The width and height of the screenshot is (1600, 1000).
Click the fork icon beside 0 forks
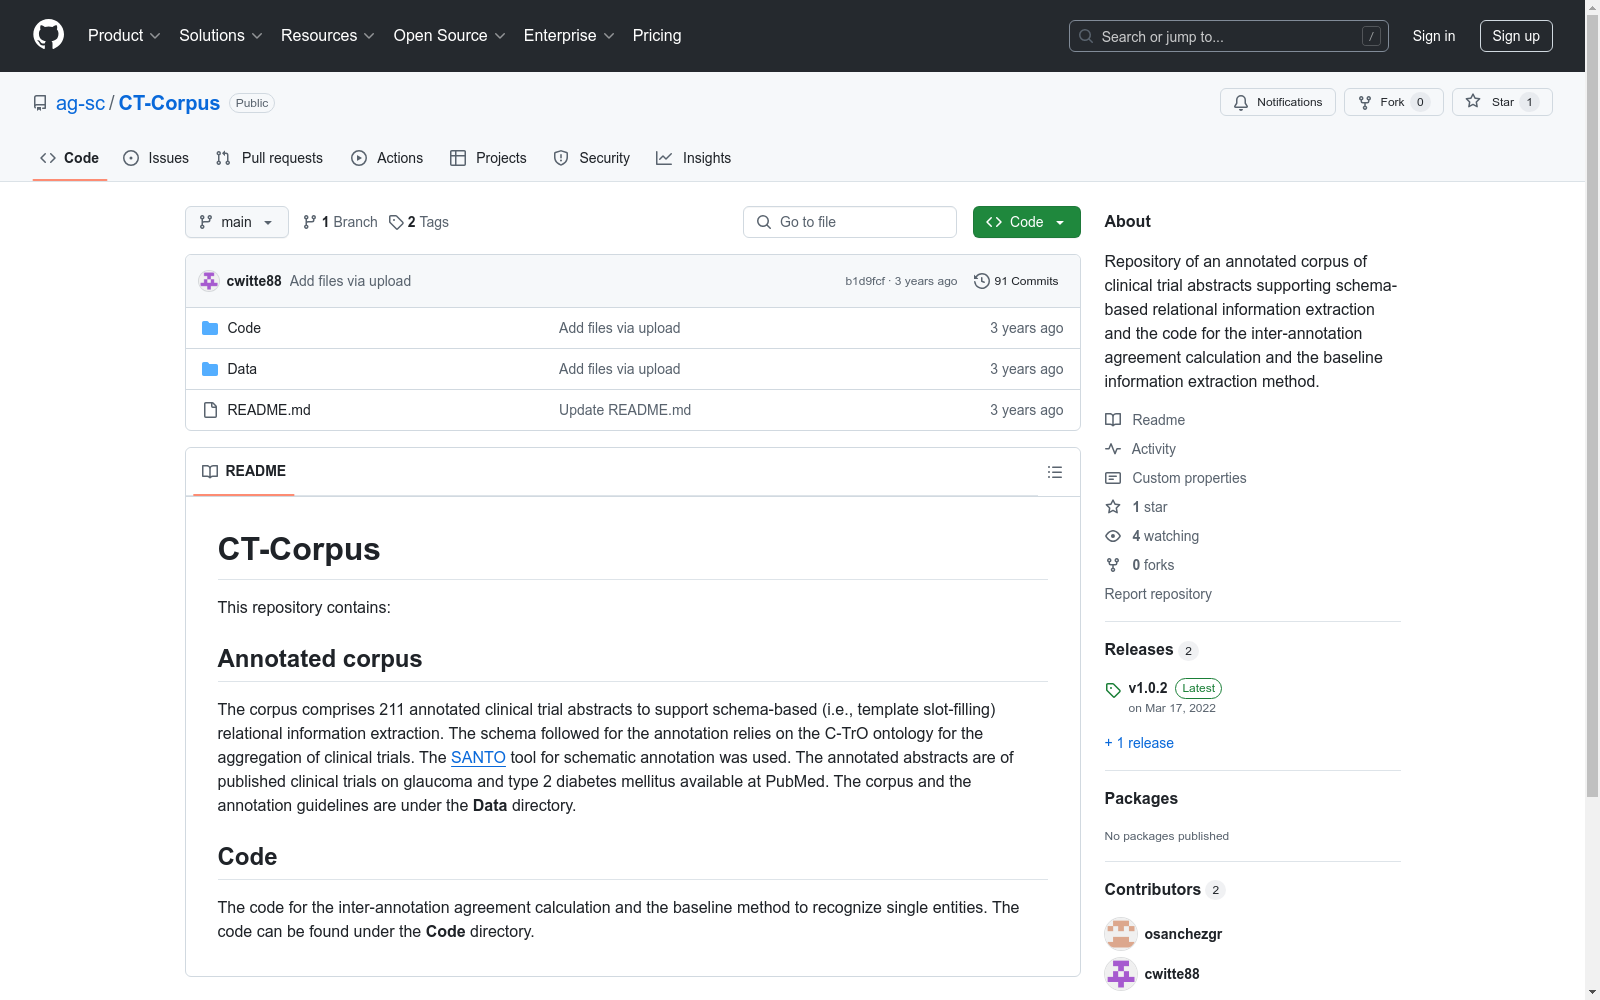click(x=1113, y=565)
